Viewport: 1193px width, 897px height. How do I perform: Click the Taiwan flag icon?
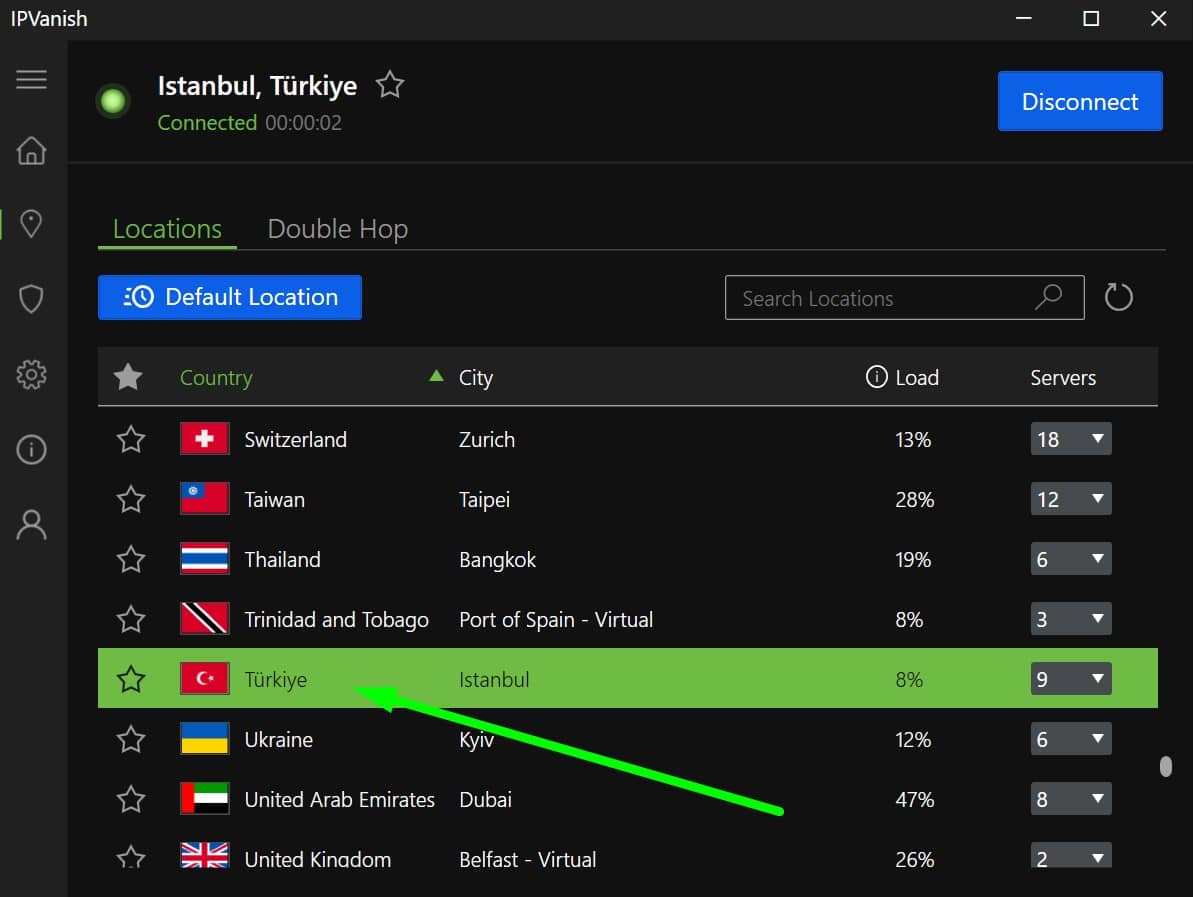click(x=205, y=499)
